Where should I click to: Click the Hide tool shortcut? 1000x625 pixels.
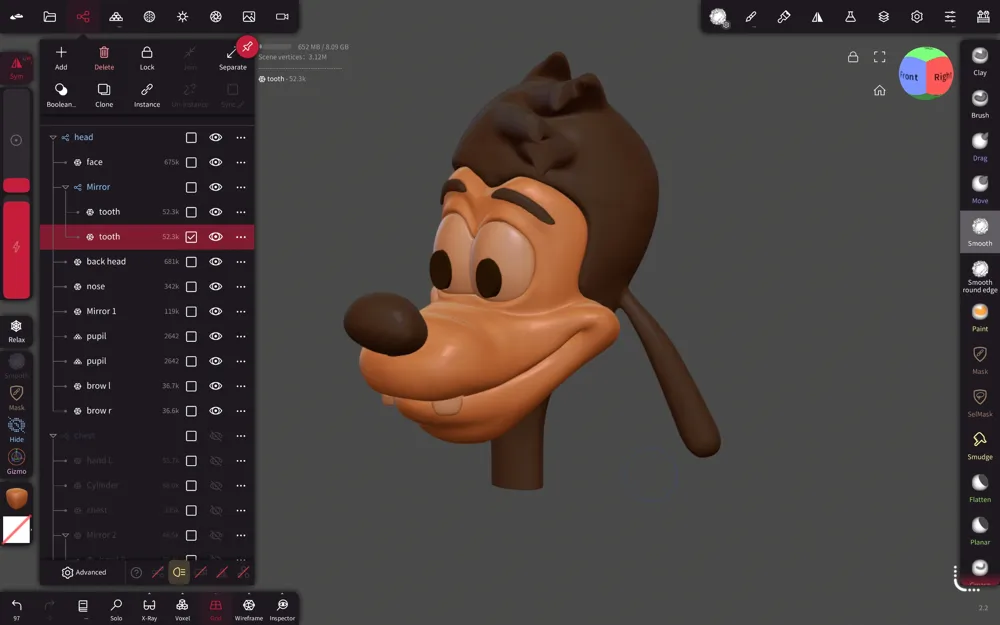click(x=17, y=430)
